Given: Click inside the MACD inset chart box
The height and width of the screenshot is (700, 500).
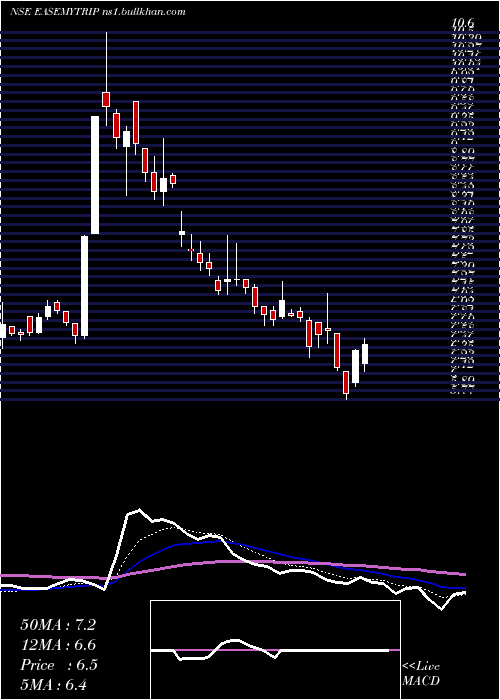Looking at the screenshot, I should [x=275, y=650].
